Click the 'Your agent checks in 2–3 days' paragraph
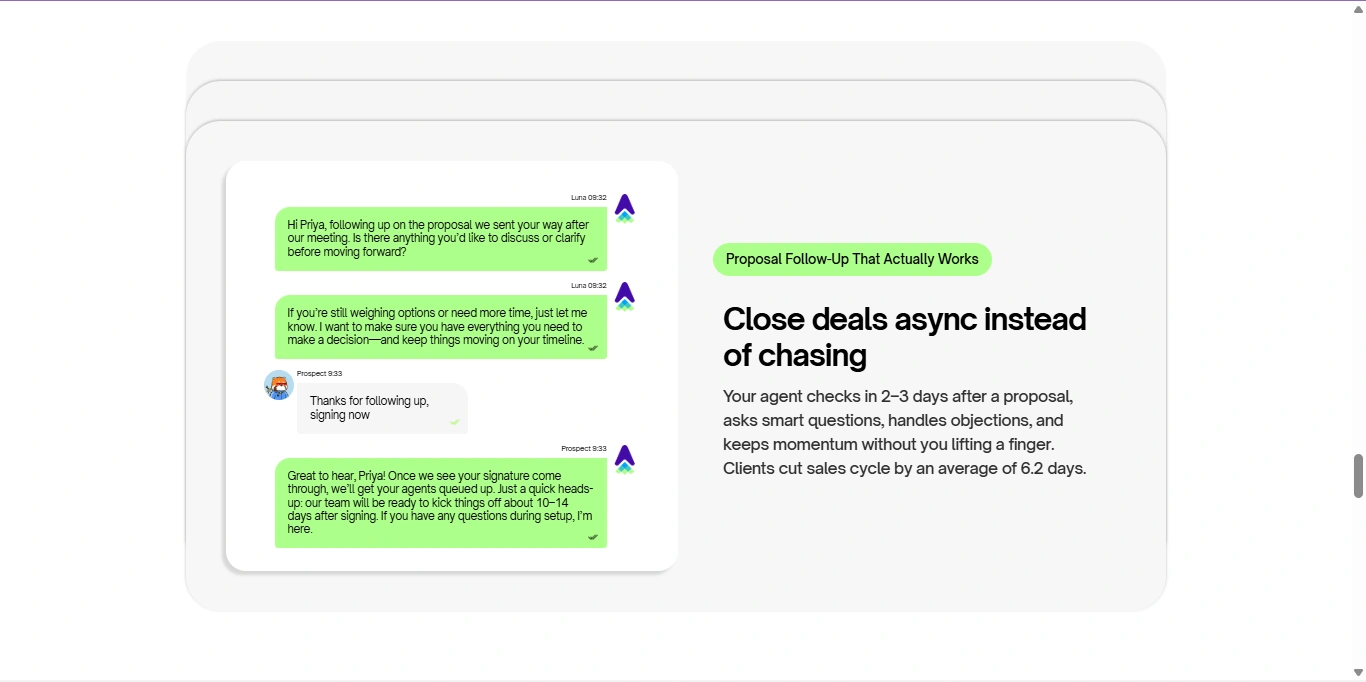Image resolution: width=1366 pixels, height=682 pixels. click(904, 432)
